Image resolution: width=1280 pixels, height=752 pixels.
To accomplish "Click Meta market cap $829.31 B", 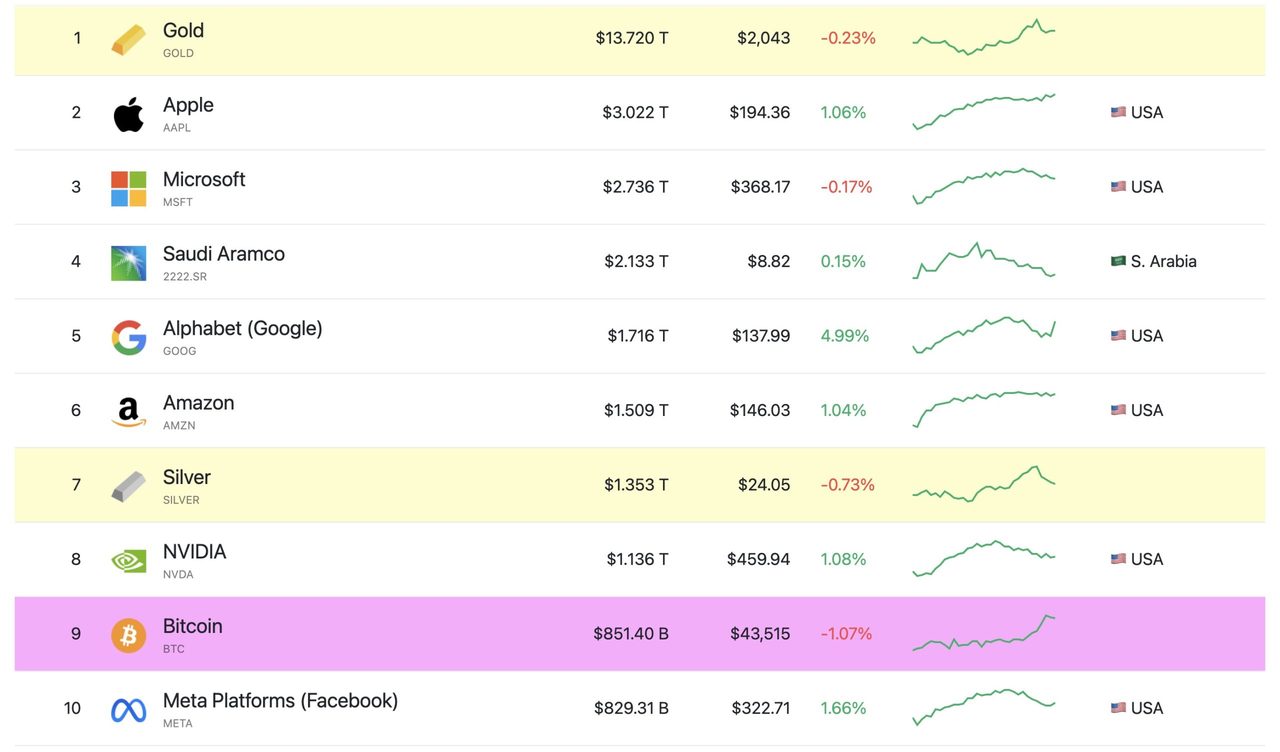I will click(x=631, y=708).
